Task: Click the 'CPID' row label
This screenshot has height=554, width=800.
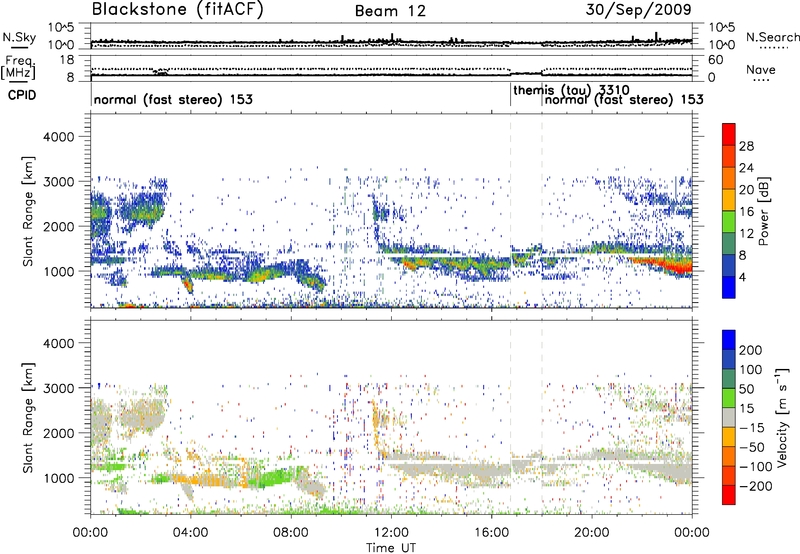Action: [22, 95]
